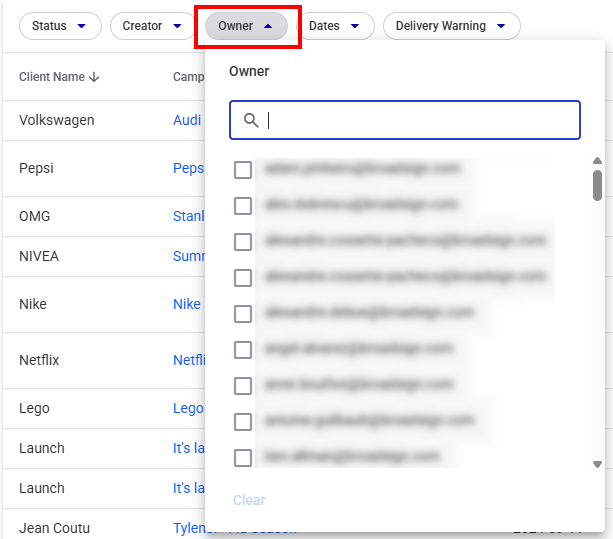The height and width of the screenshot is (539, 613).
Task: Click the scroll-down arrow of the owner list
Action: coord(597,464)
